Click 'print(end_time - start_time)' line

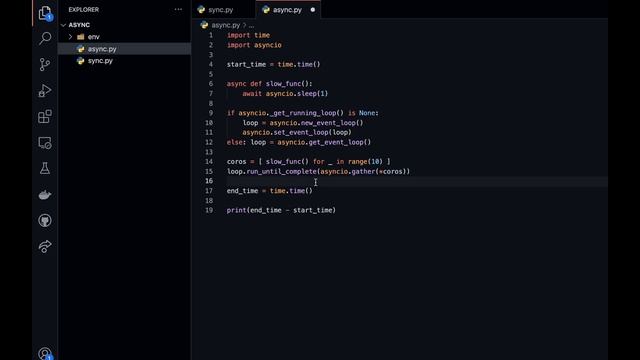[281, 210]
